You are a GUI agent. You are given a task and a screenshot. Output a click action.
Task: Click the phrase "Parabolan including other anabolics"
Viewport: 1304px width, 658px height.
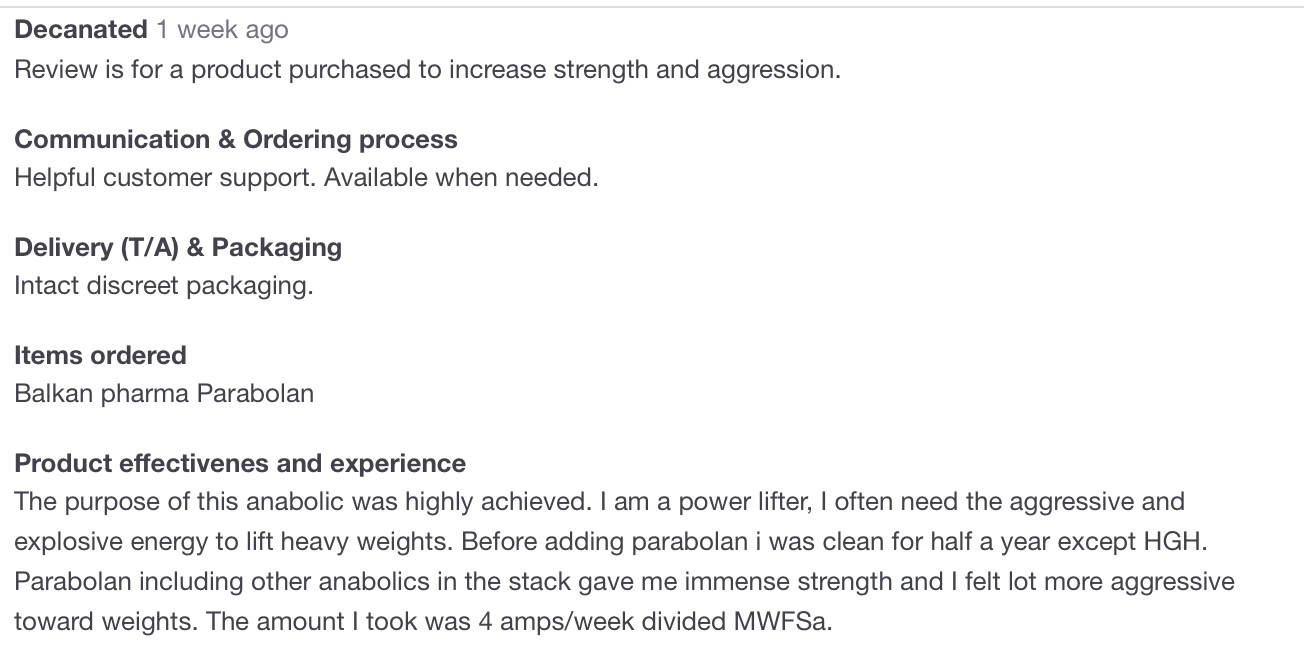(x=222, y=581)
